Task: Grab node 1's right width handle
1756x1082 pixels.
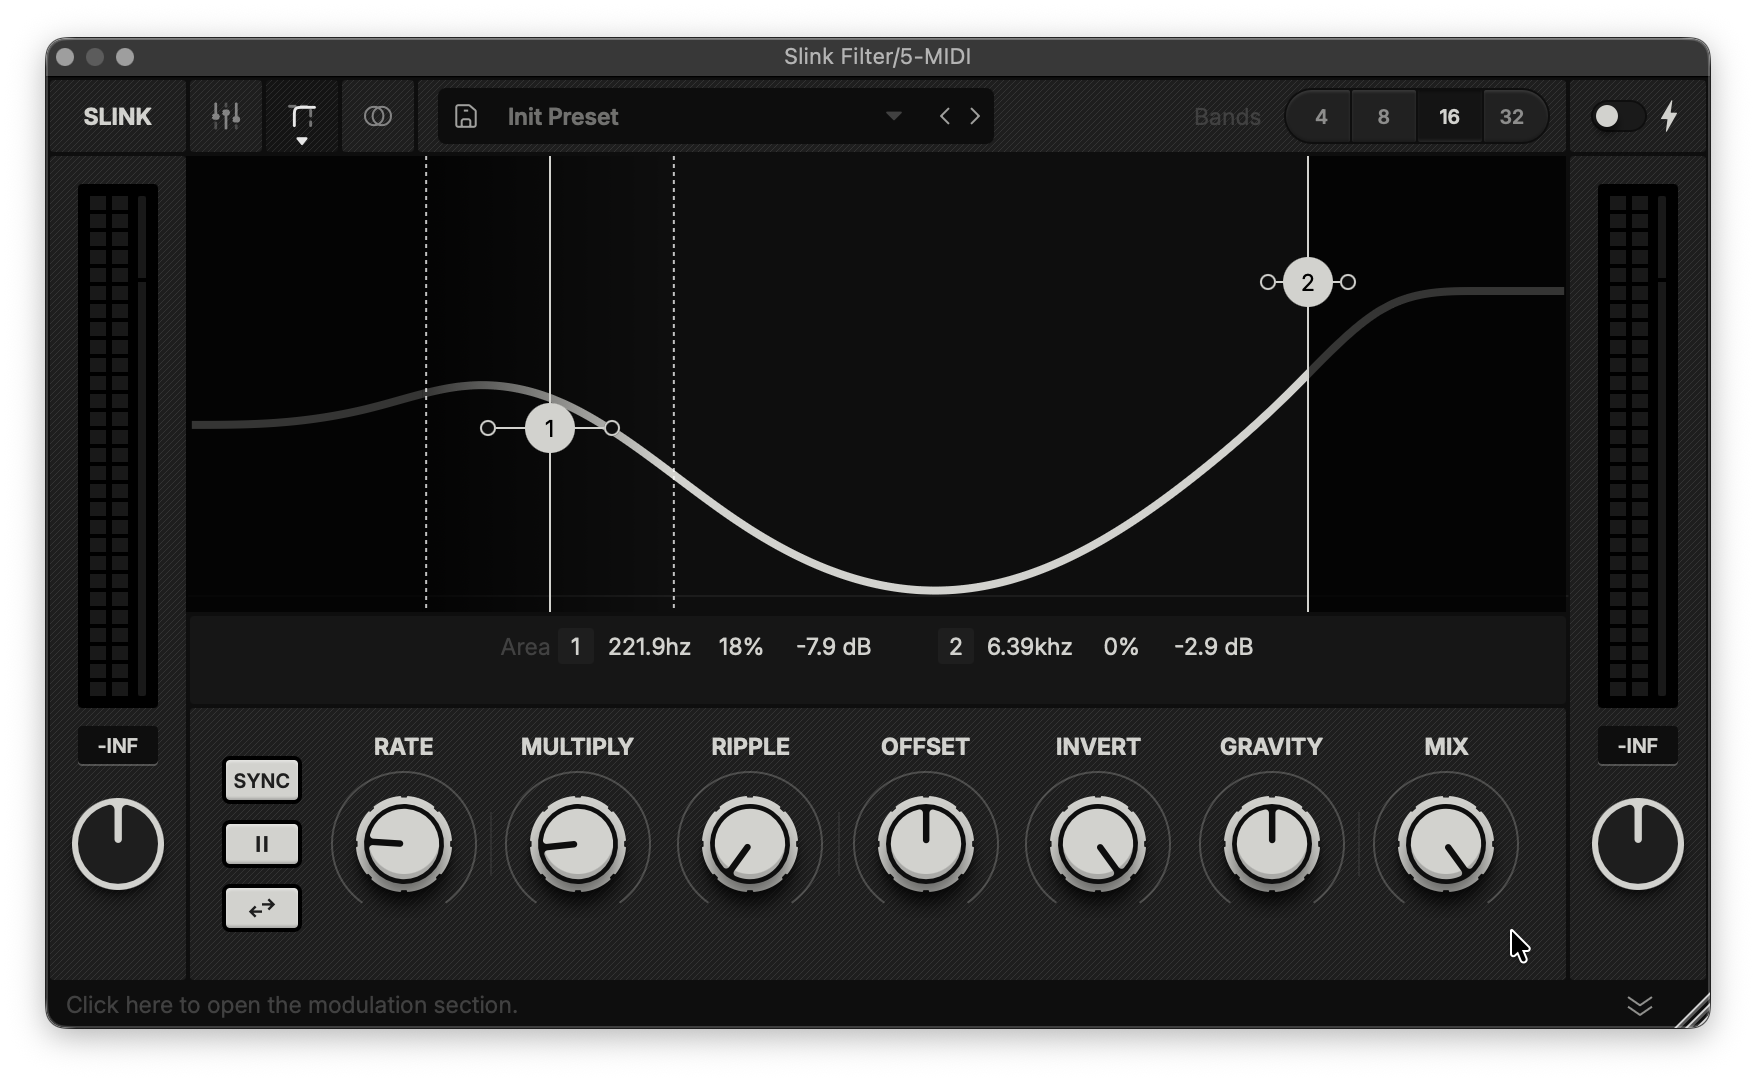Action: click(612, 428)
